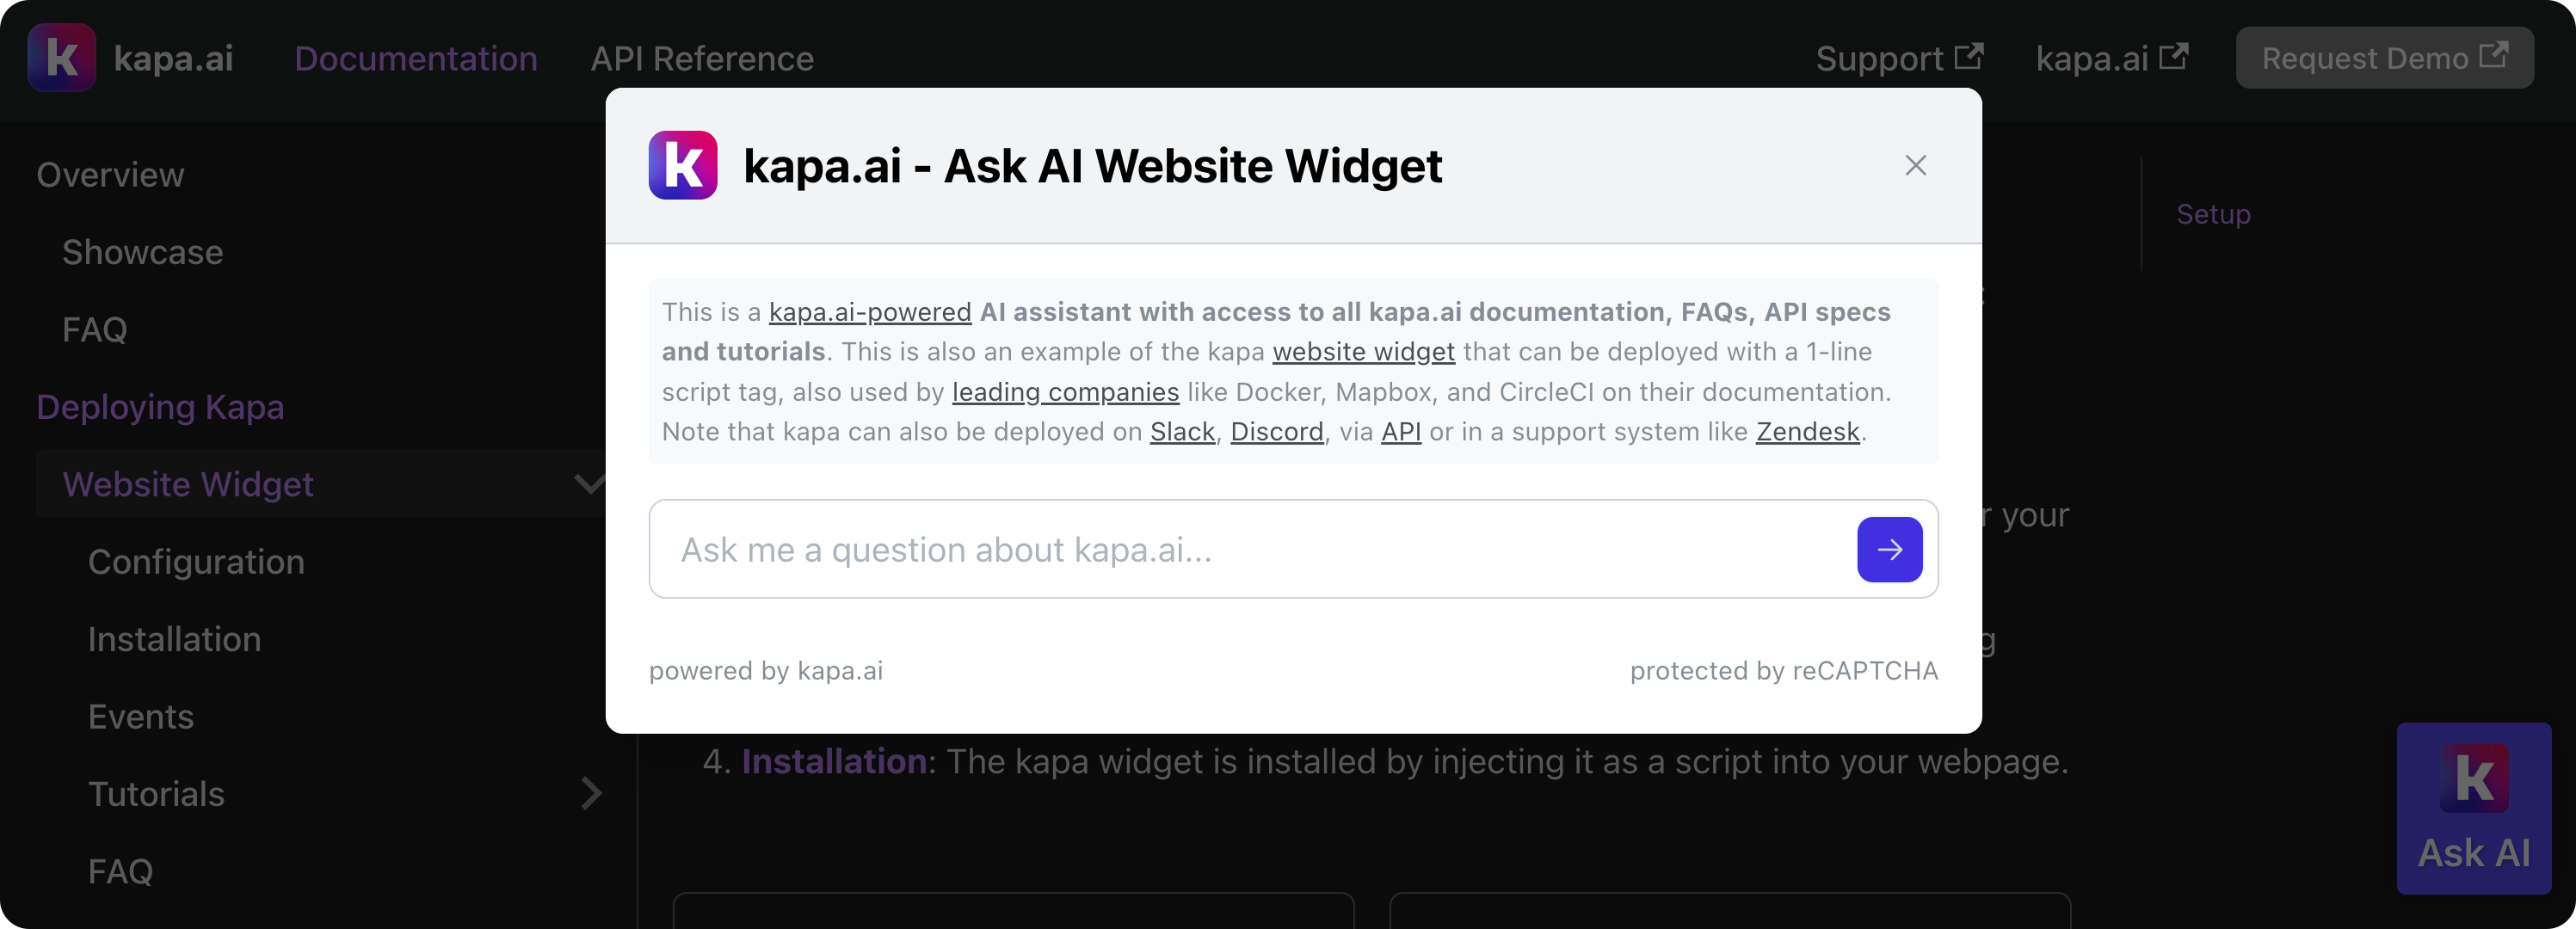This screenshot has width=2576, height=929.
Task: Click the website widget hyperlink in modal
Action: click(x=1364, y=351)
